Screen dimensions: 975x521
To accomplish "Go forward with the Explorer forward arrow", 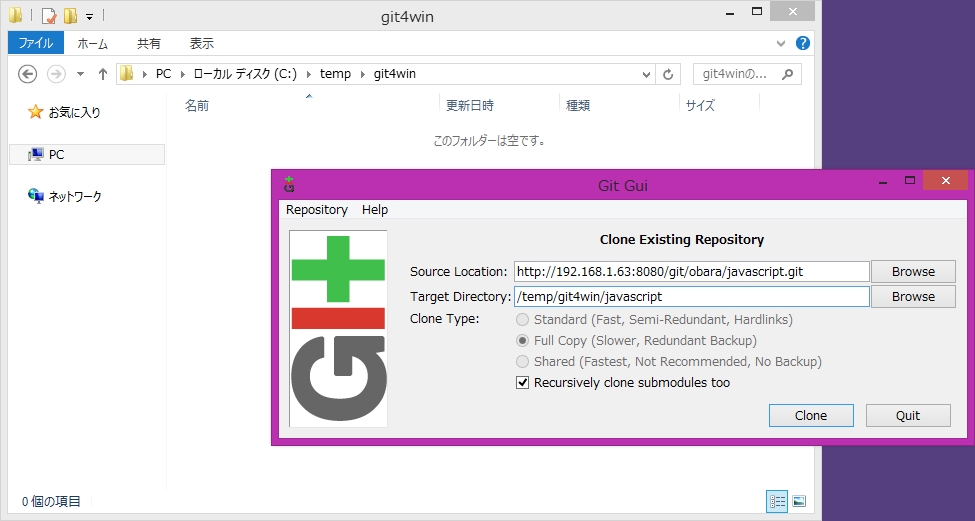I will pyautogui.click(x=56, y=74).
